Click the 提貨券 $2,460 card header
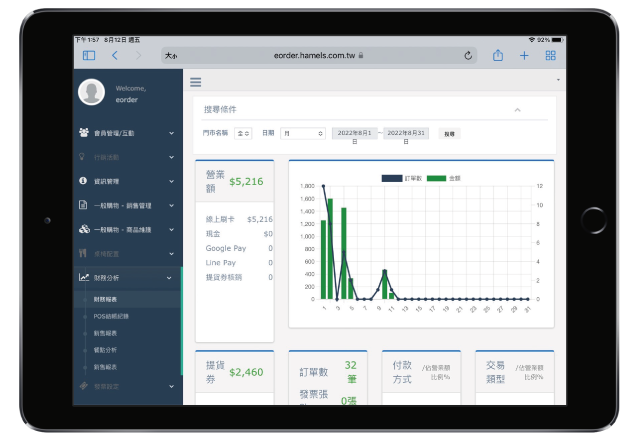Viewport: 637px width, 441px height. (235, 372)
